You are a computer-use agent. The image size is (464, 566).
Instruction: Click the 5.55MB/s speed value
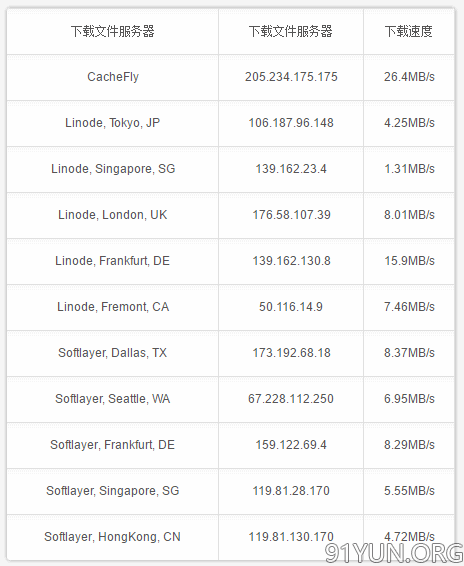pos(409,491)
